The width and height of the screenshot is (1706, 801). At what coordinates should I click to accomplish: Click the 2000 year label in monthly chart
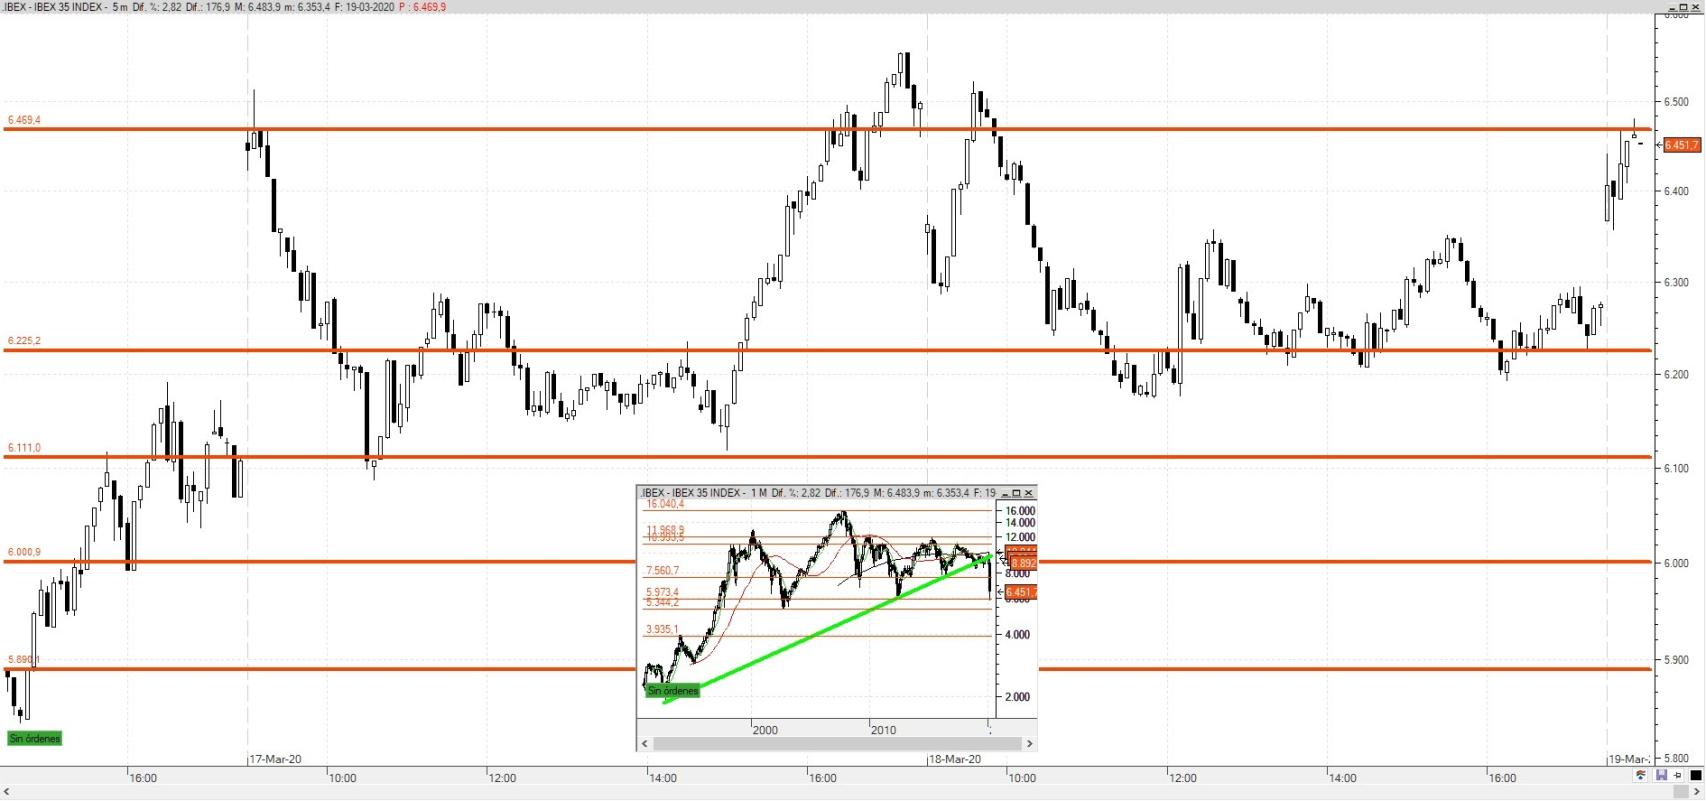(765, 730)
